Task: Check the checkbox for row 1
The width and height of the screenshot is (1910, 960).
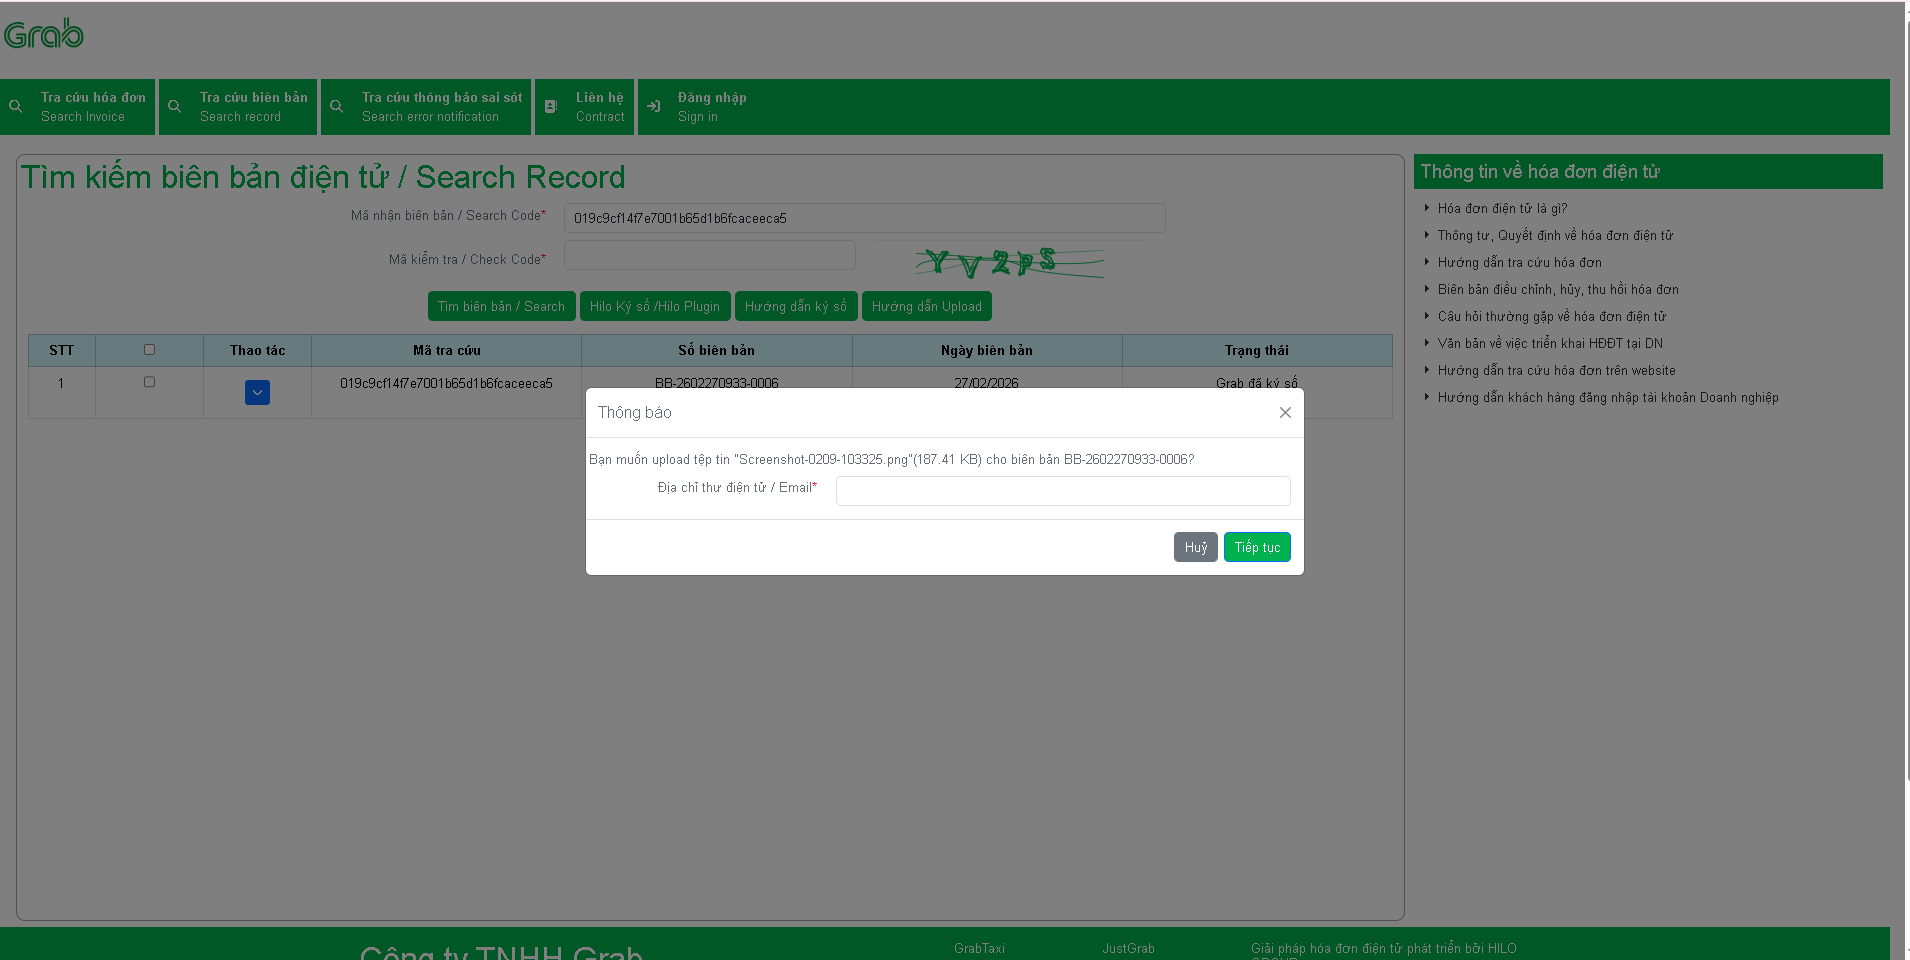Action: click(x=149, y=382)
